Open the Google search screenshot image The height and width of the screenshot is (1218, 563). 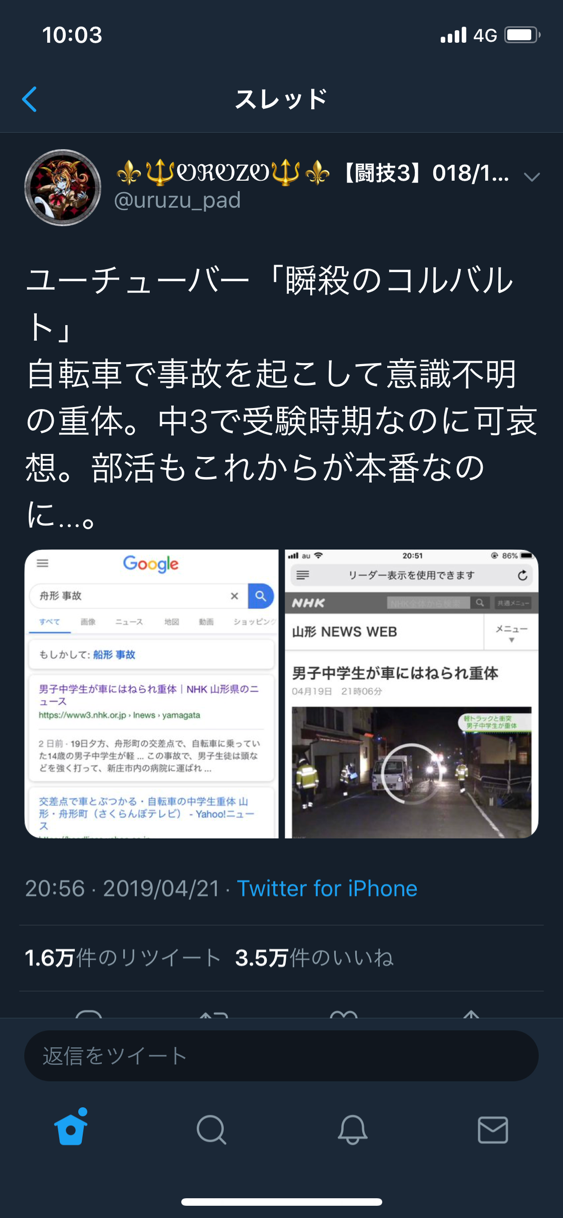(x=151, y=693)
